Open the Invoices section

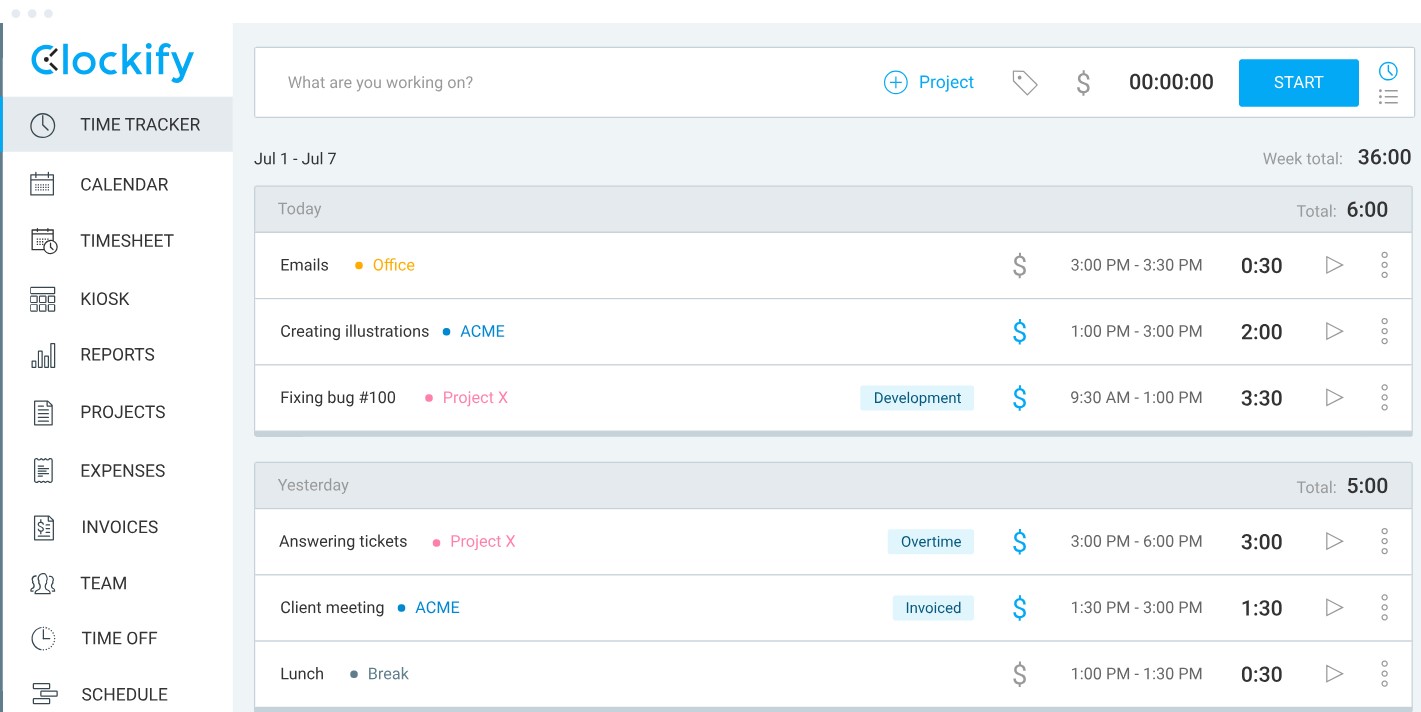point(118,527)
